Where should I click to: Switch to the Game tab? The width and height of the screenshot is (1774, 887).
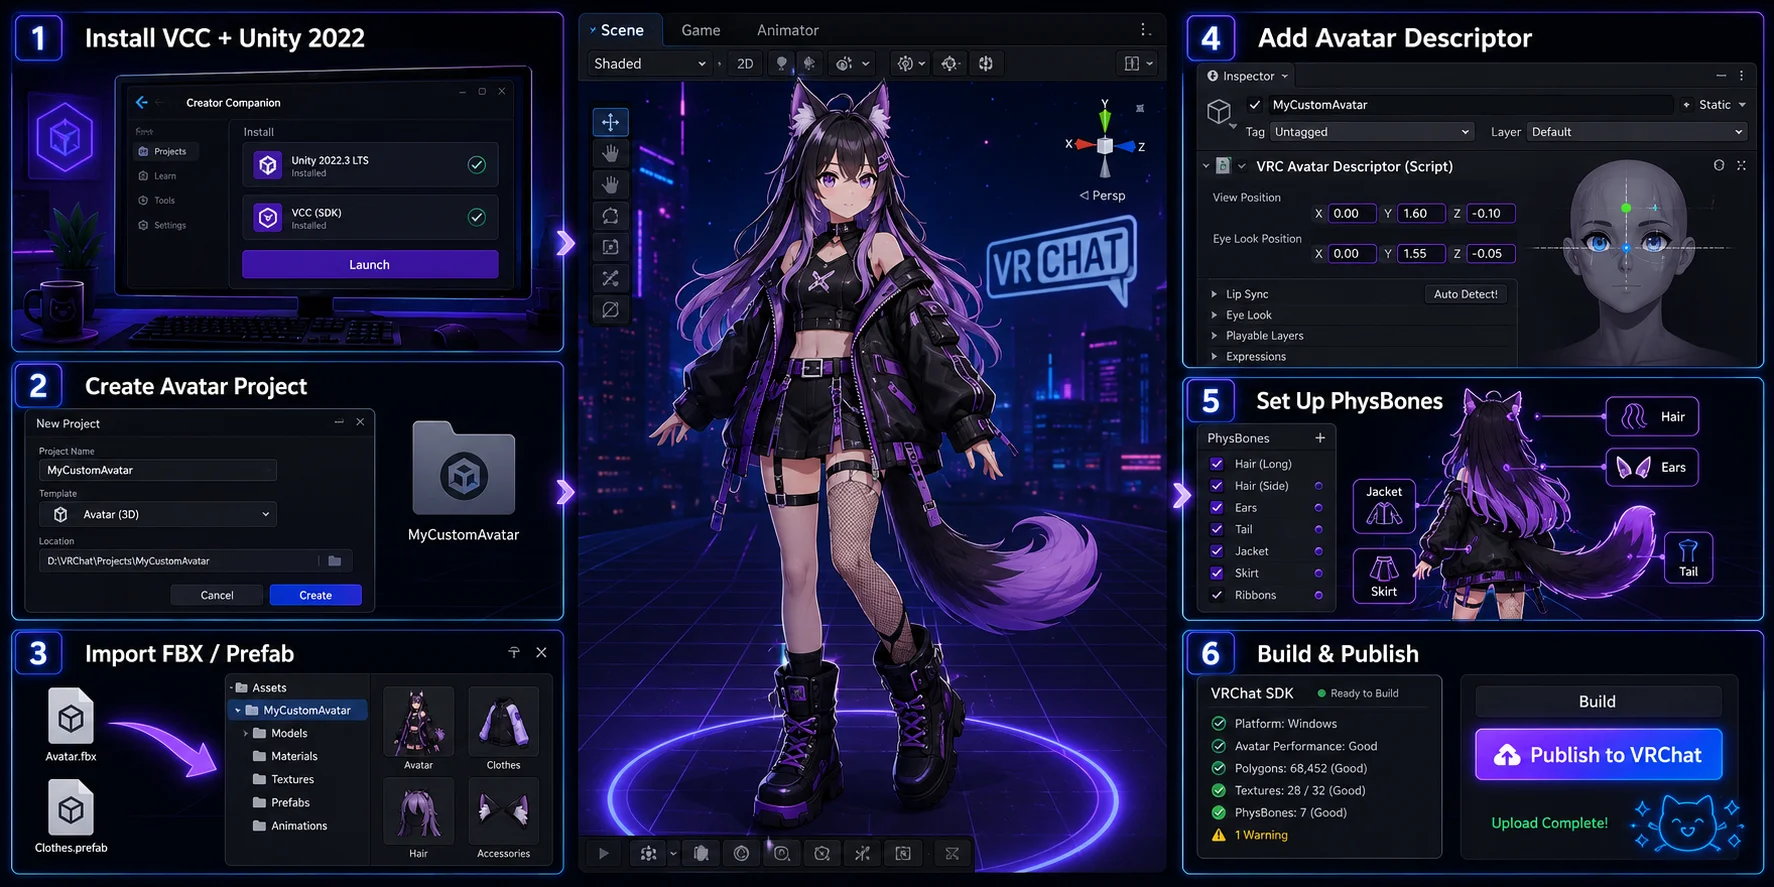tap(701, 30)
